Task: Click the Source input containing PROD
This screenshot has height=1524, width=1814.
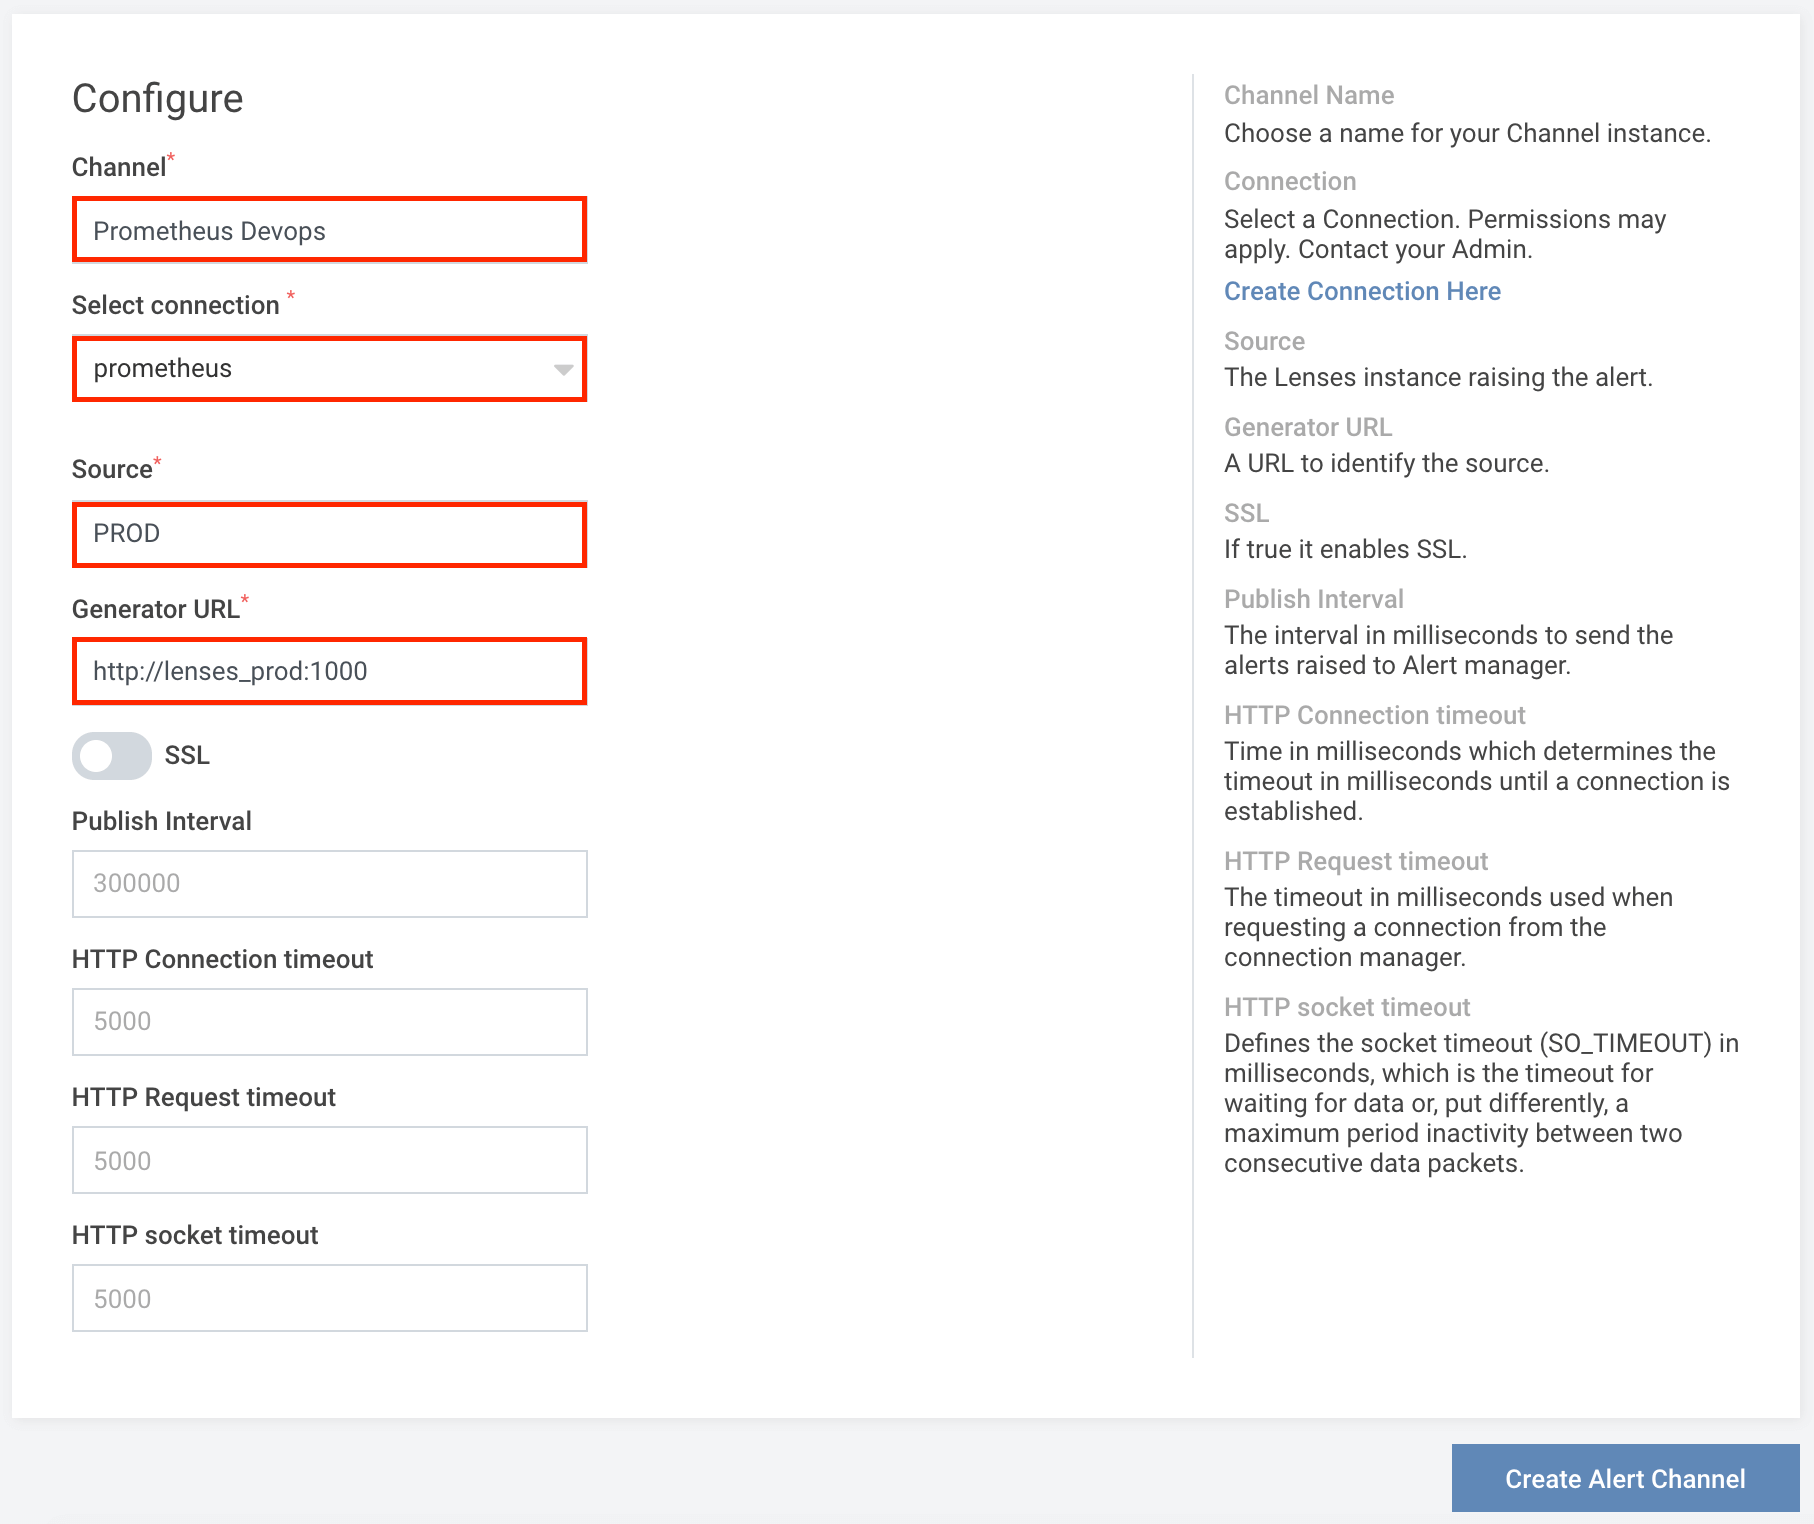Action: tap(329, 534)
